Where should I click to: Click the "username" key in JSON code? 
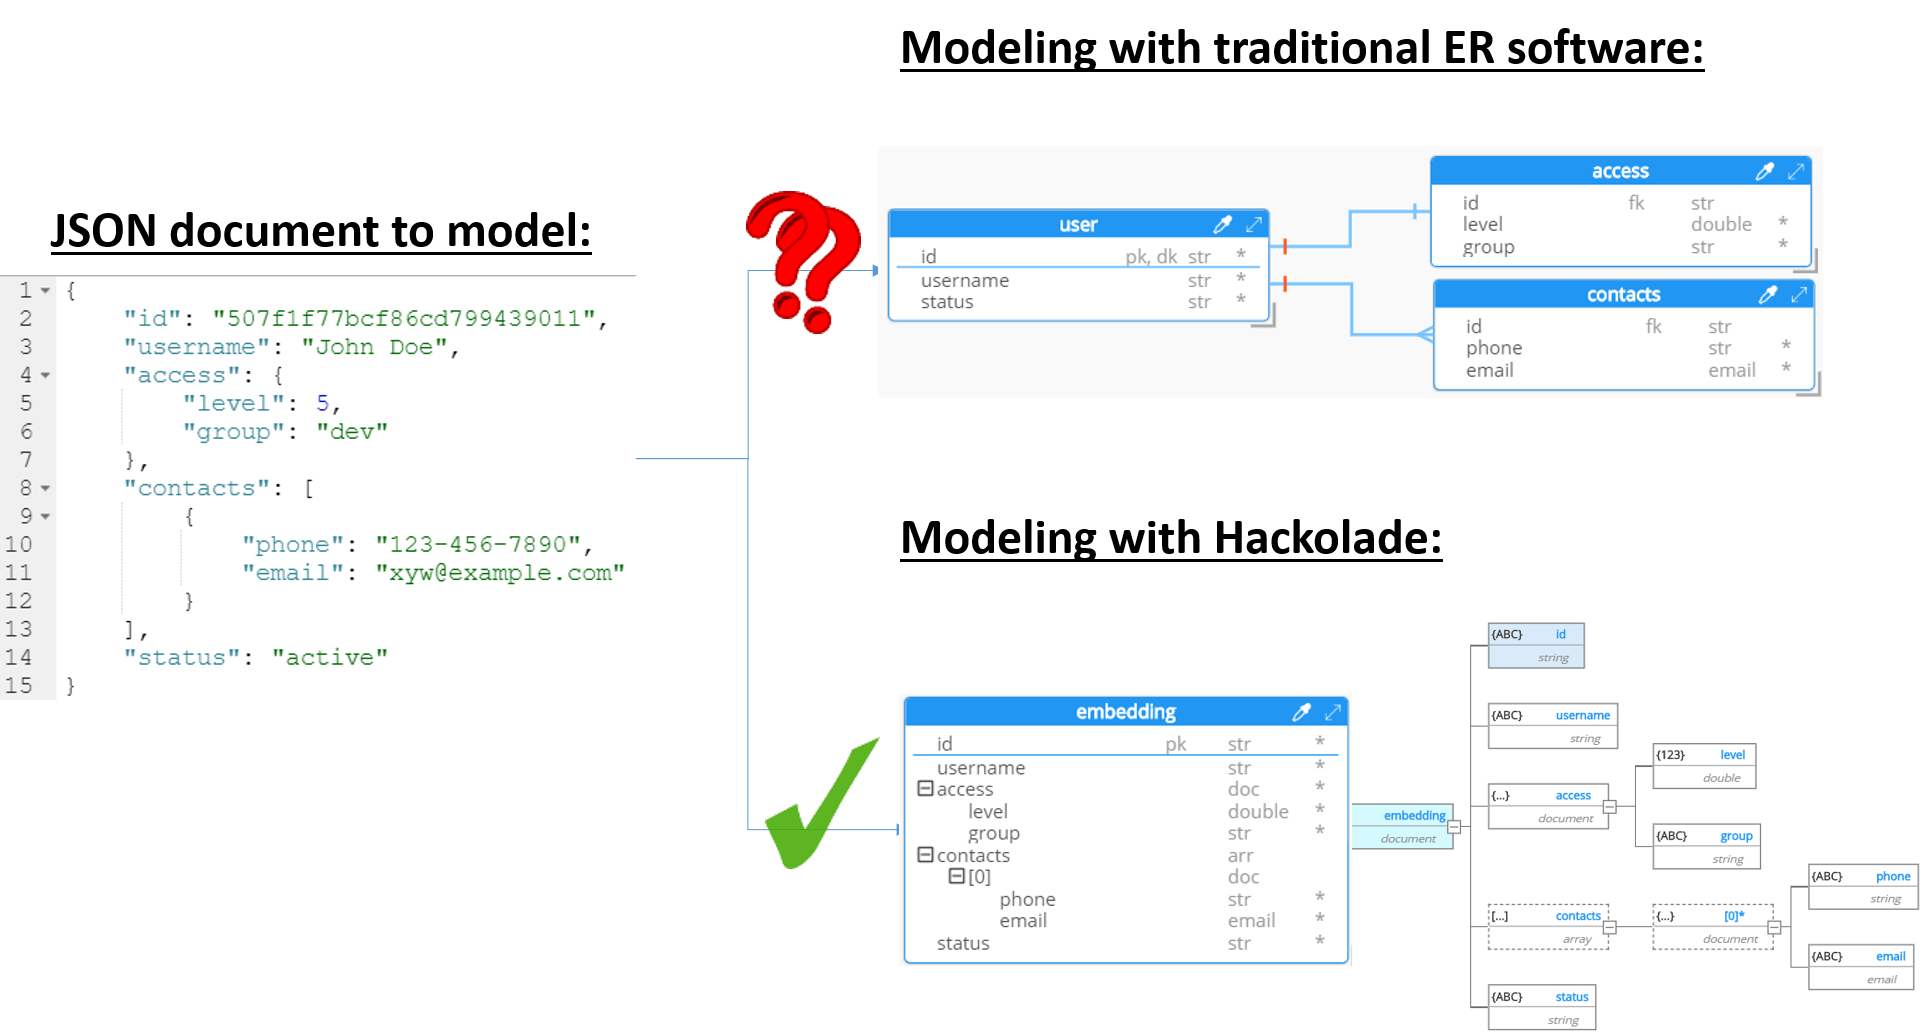(196, 347)
